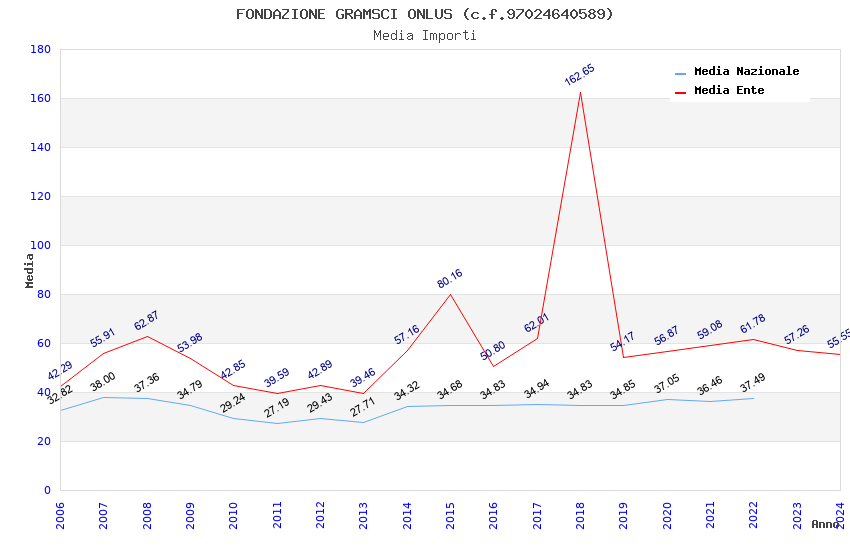The height and width of the screenshot is (550, 850).
Task: Click the red Media Ente legend swatch
Action: click(x=680, y=92)
